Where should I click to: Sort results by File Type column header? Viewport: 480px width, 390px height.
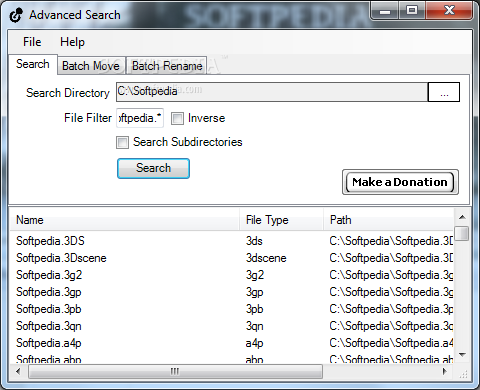[x=282, y=220]
